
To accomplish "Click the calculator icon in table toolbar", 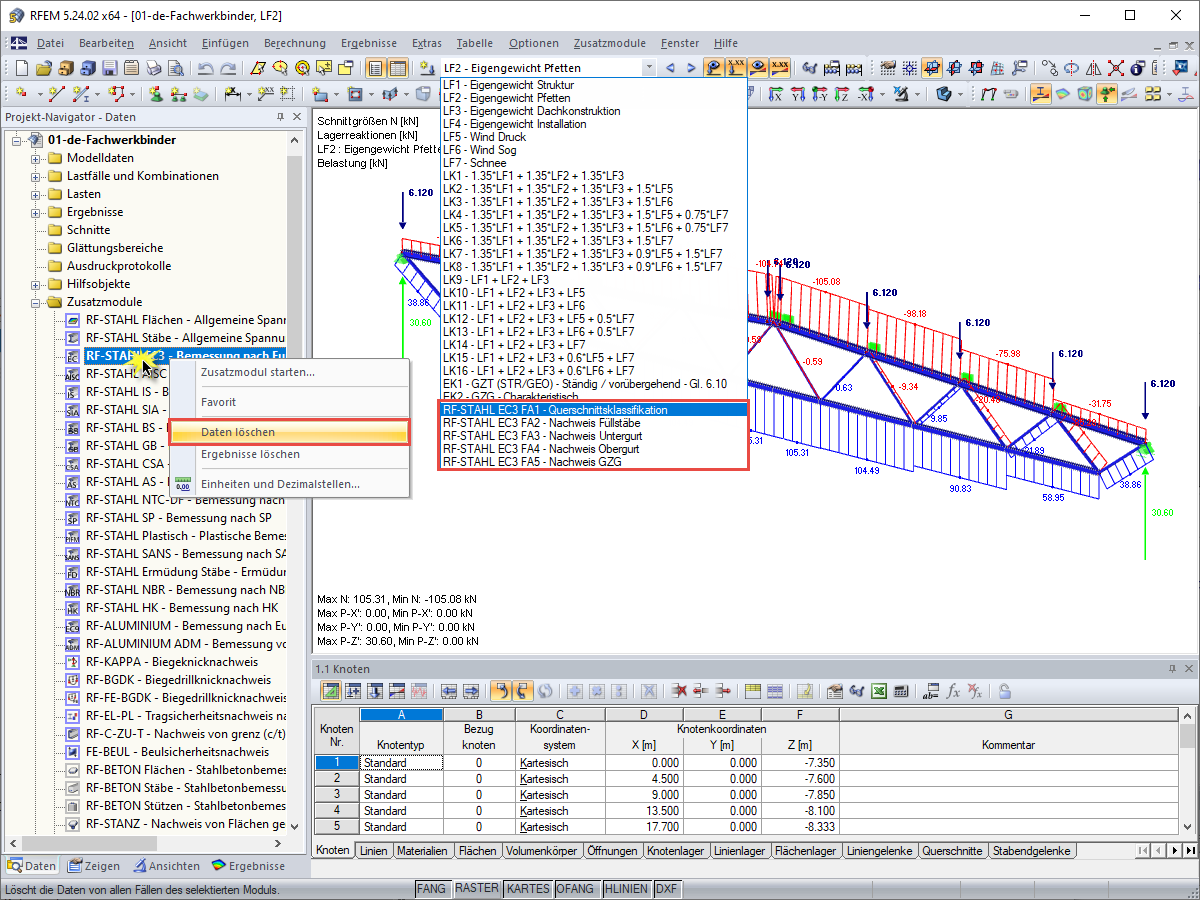I will pyautogui.click(x=900, y=691).
